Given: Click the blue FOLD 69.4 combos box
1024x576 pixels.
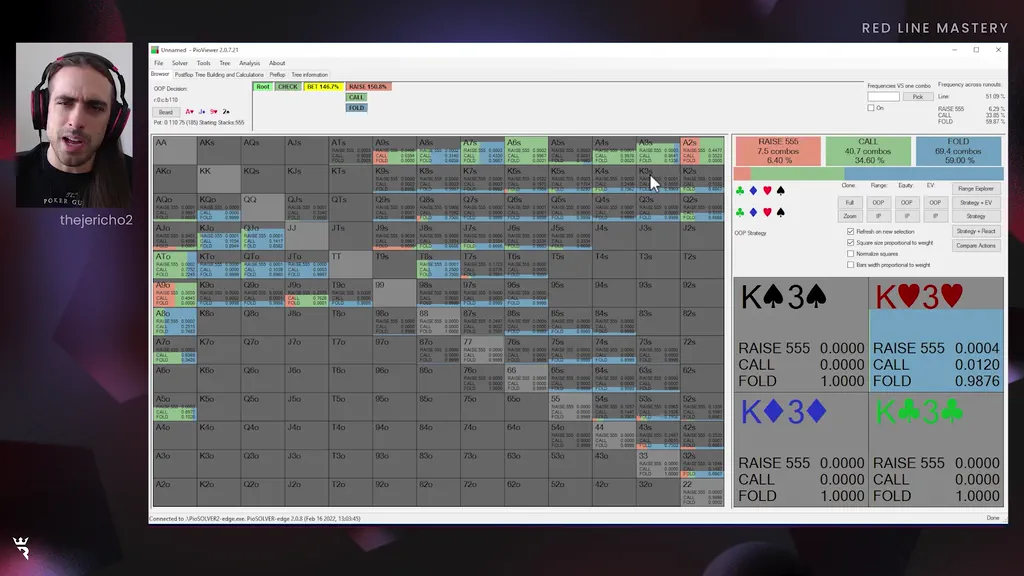Looking at the screenshot, I should (x=958, y=151).
